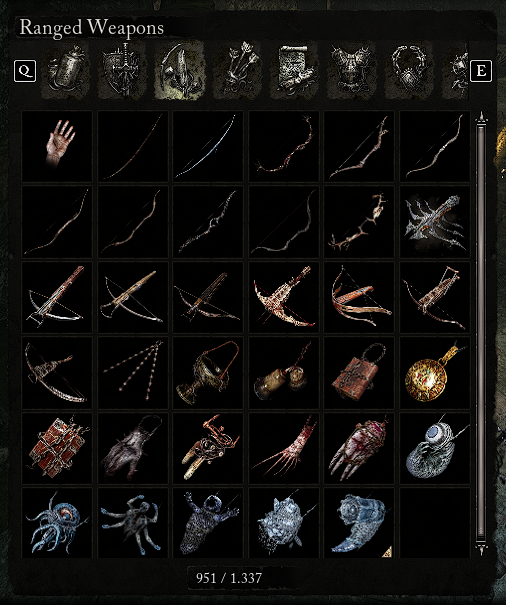This screenshot has width=506, height=605.
Task: Open the shield and sword category tab
Action: [122, 71]
